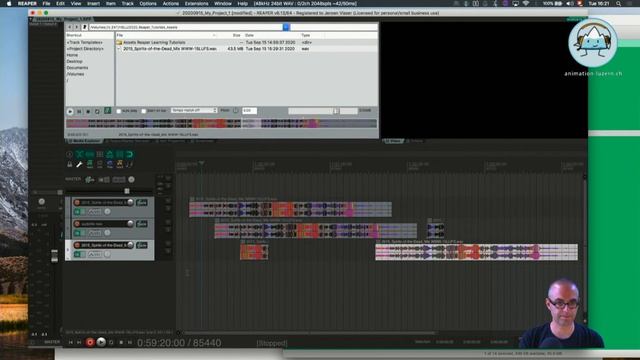Toggle transport repeat button
Viewport: 640px width, 360px height.
[x=111, y=342]
